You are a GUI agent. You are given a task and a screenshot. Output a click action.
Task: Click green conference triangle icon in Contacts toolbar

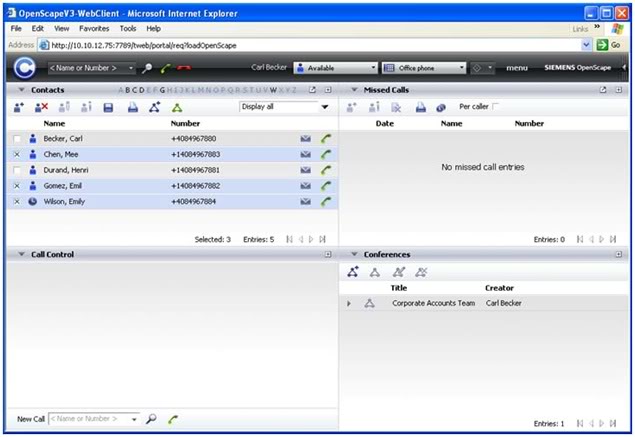[177, 108]
